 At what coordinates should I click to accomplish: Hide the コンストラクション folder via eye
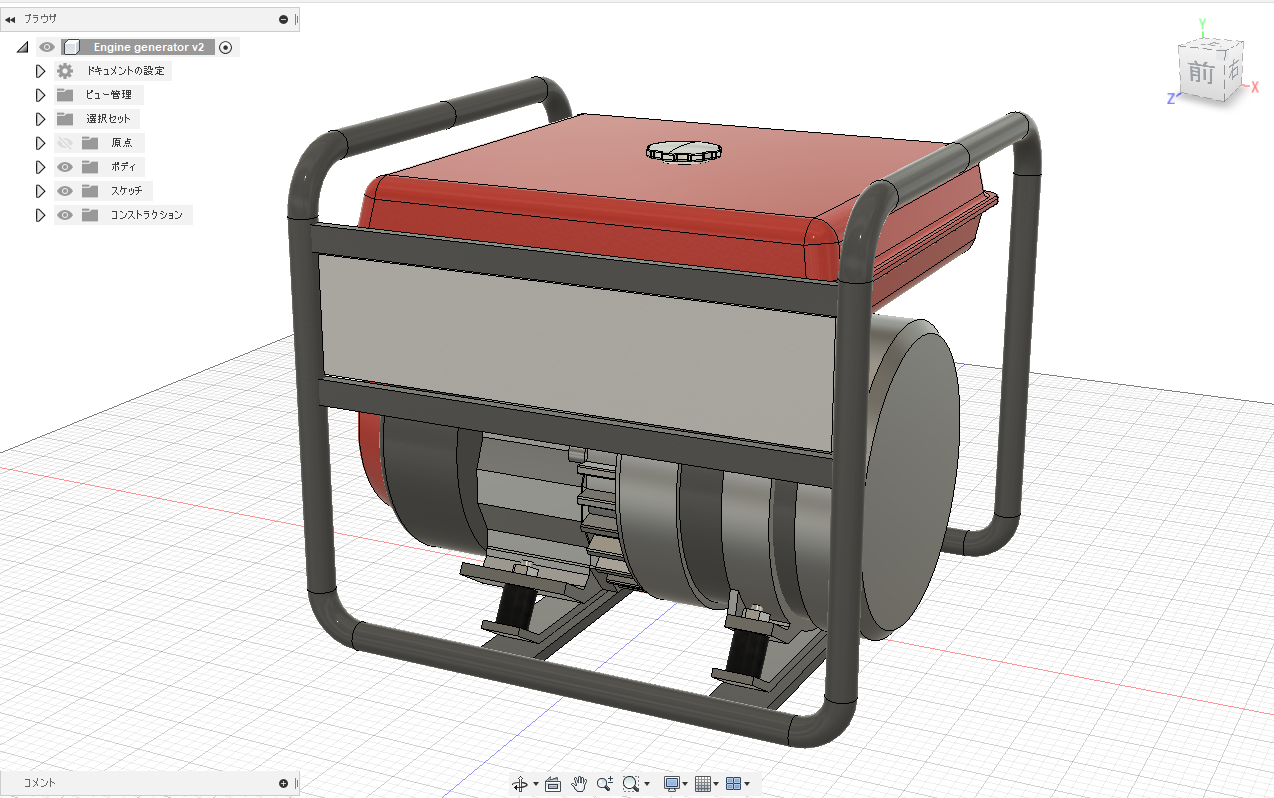pyautogui.click(x=65, y=215)
